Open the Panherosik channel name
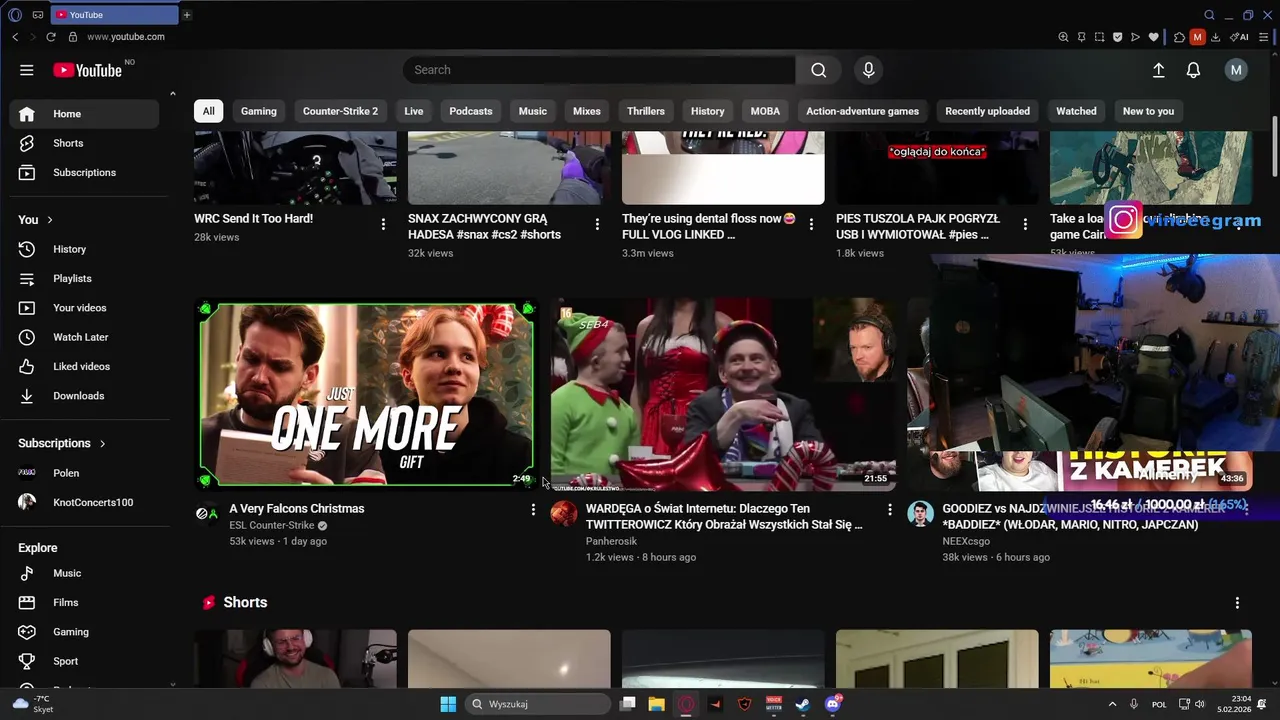The image size is (1280, 720). coord(611,541)
